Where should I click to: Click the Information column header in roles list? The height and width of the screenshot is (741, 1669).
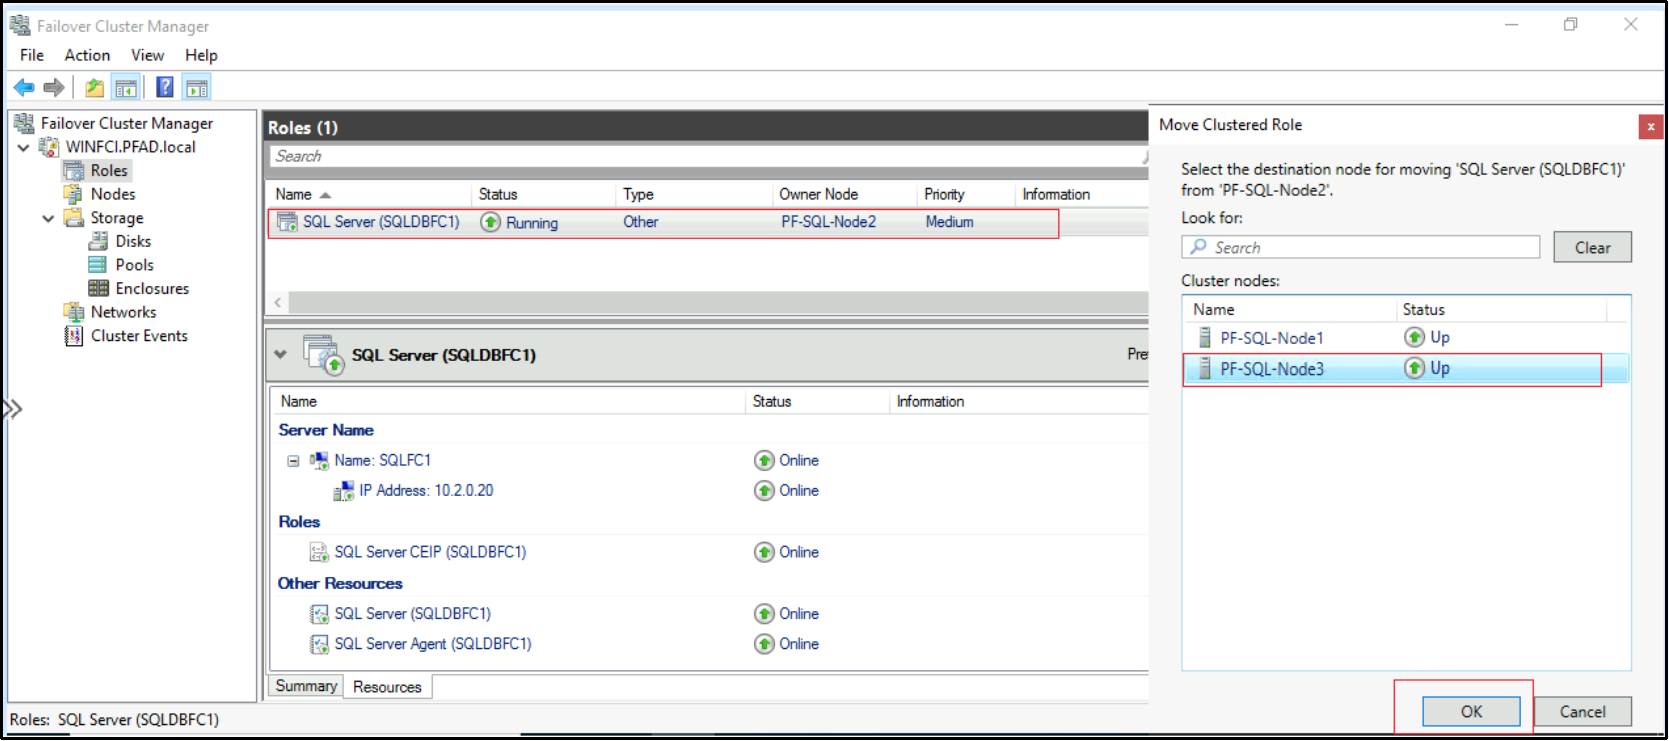coord(1056,194)
